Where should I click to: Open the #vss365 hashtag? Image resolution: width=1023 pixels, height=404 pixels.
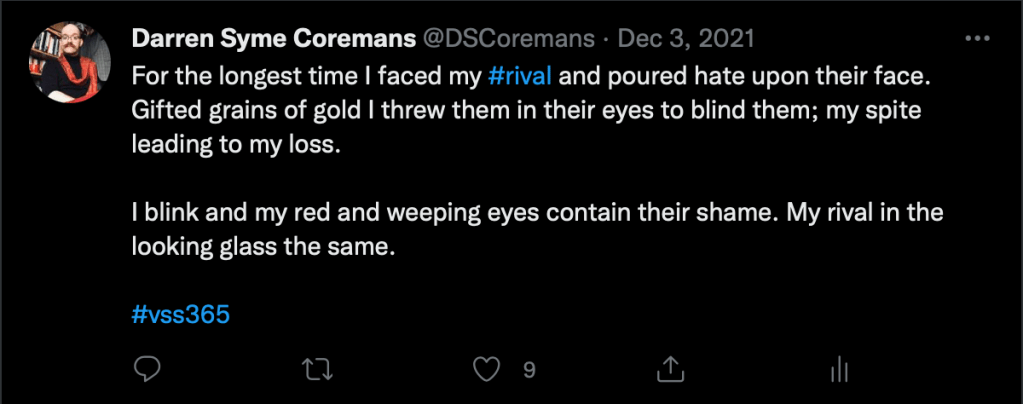click(181, 315)
